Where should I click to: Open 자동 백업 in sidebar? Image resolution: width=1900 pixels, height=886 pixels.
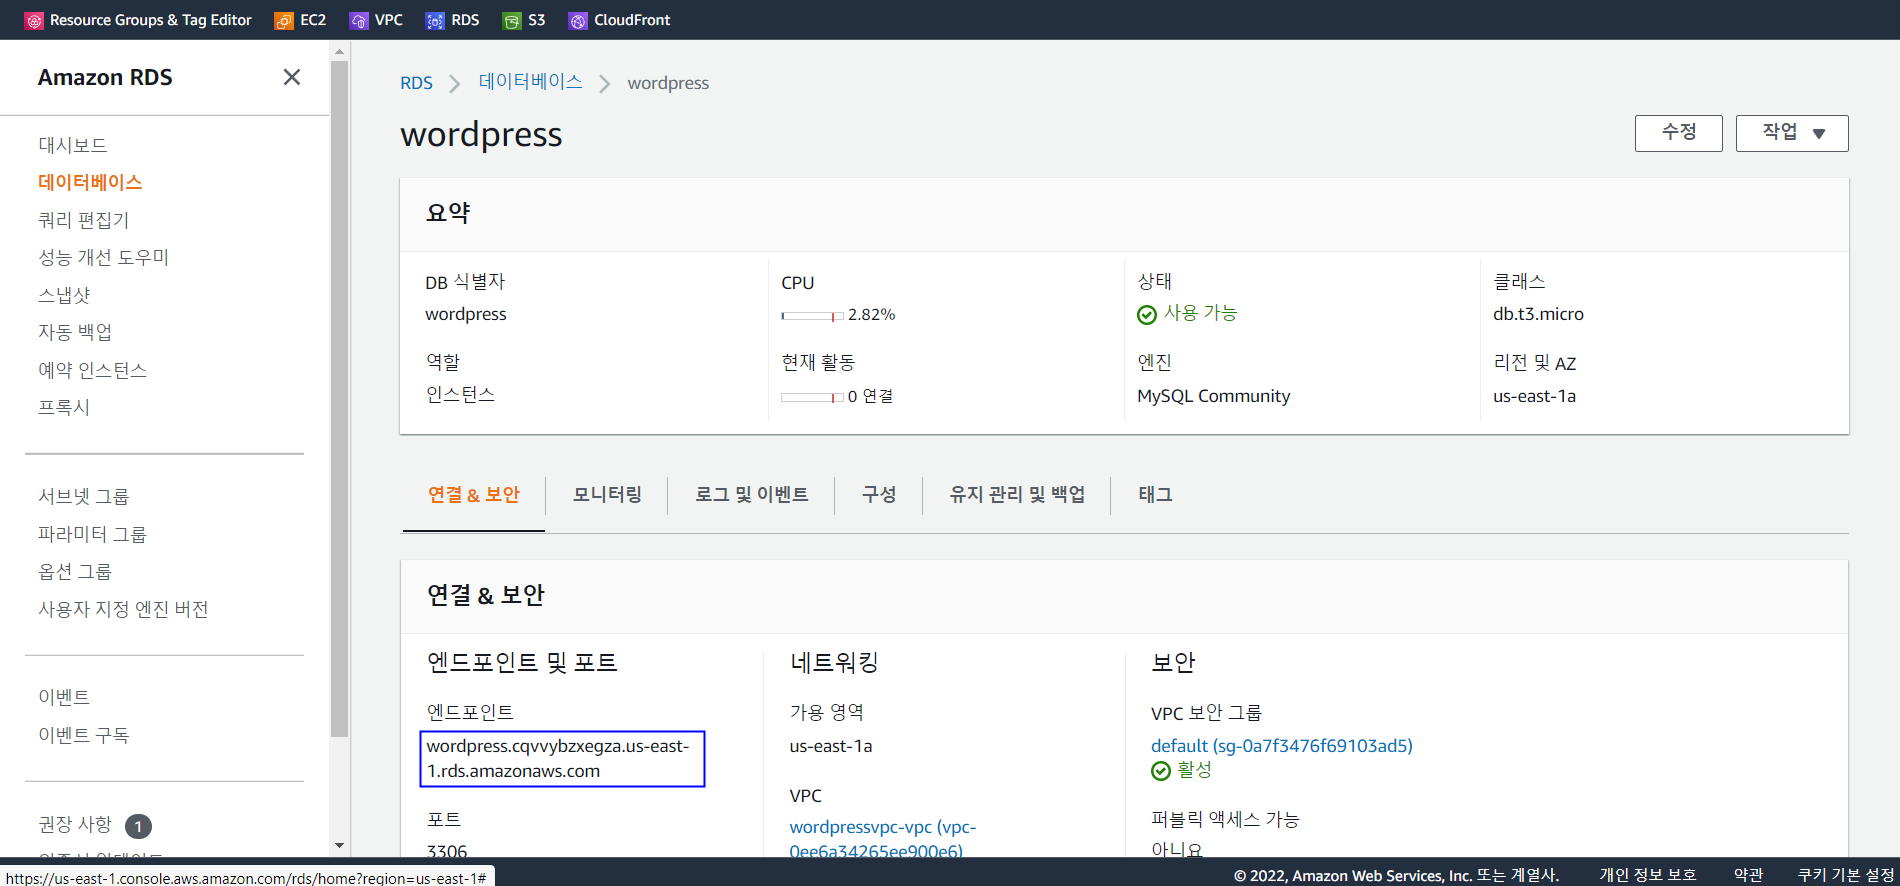pos(75,332)
